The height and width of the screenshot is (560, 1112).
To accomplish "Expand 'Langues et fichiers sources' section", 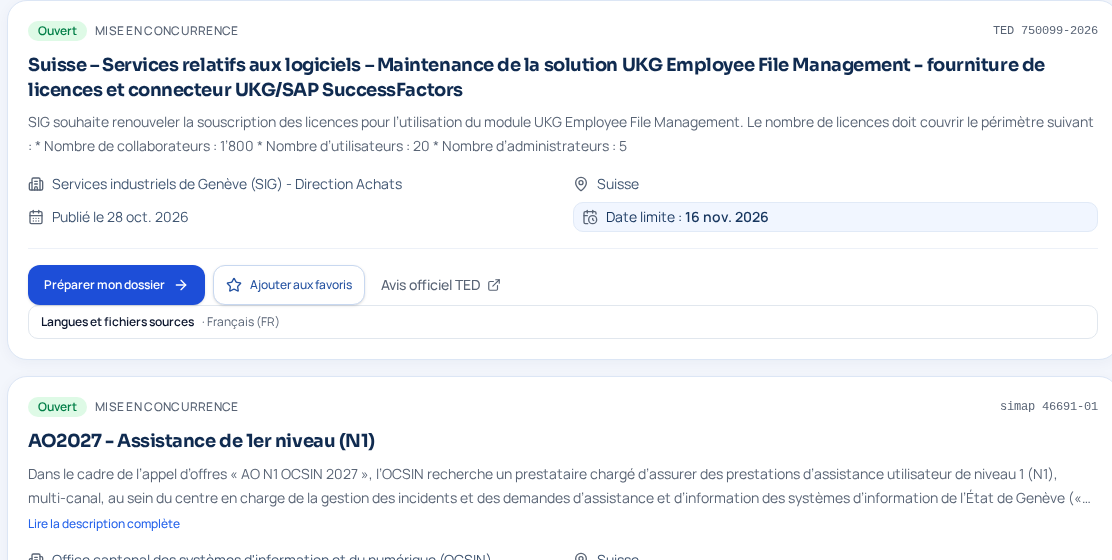I will pos(562,322).
